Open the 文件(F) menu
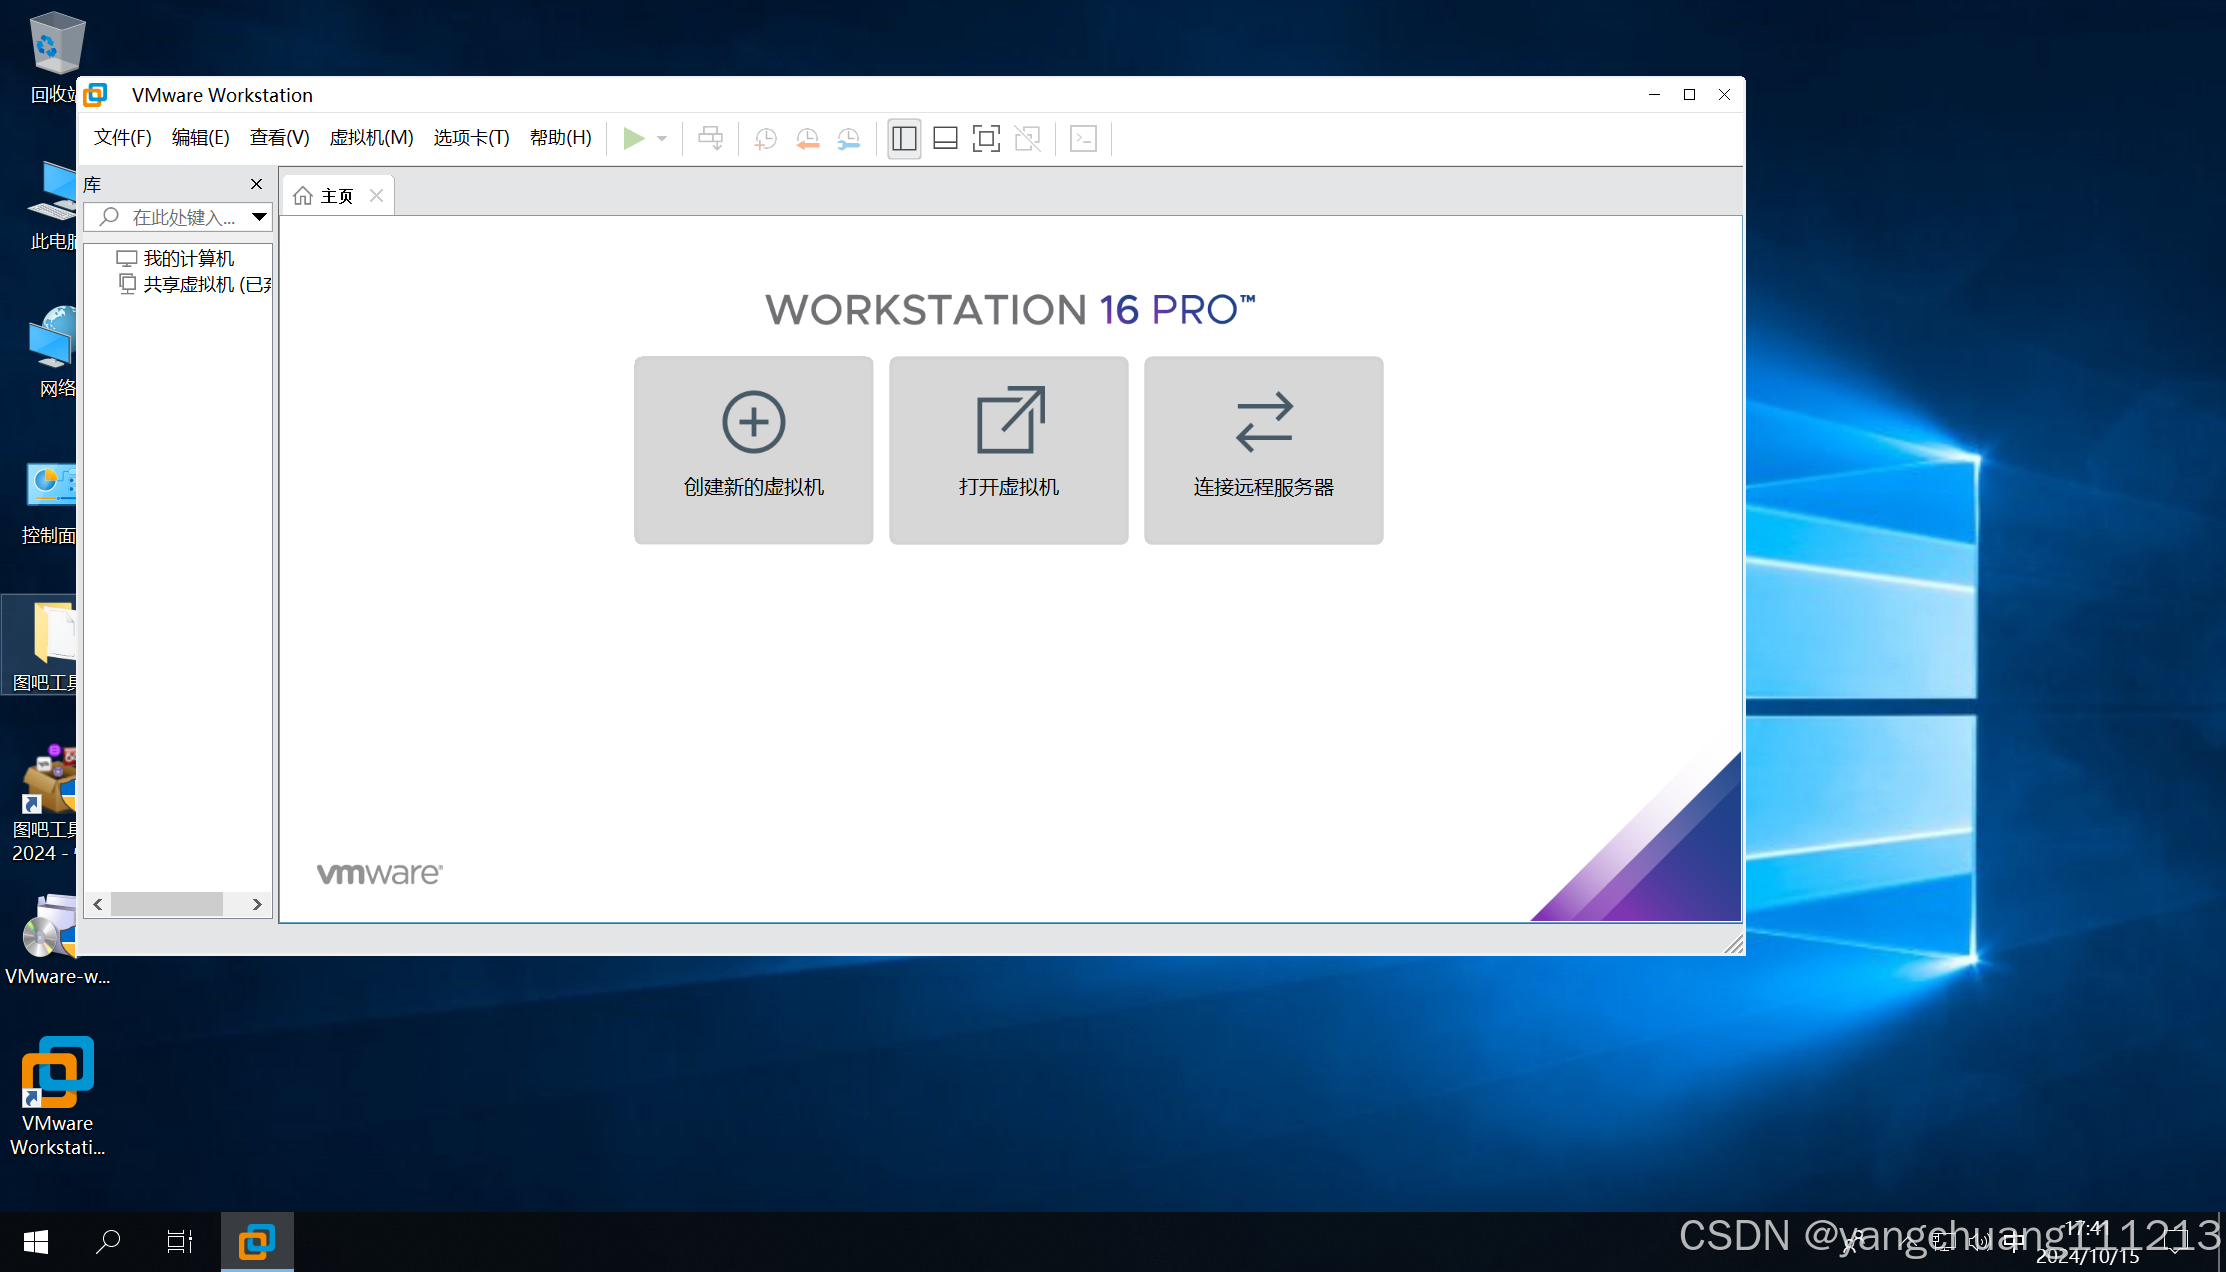The image size is (2226, 1272). pyautogui.click(x=123, y=137)
